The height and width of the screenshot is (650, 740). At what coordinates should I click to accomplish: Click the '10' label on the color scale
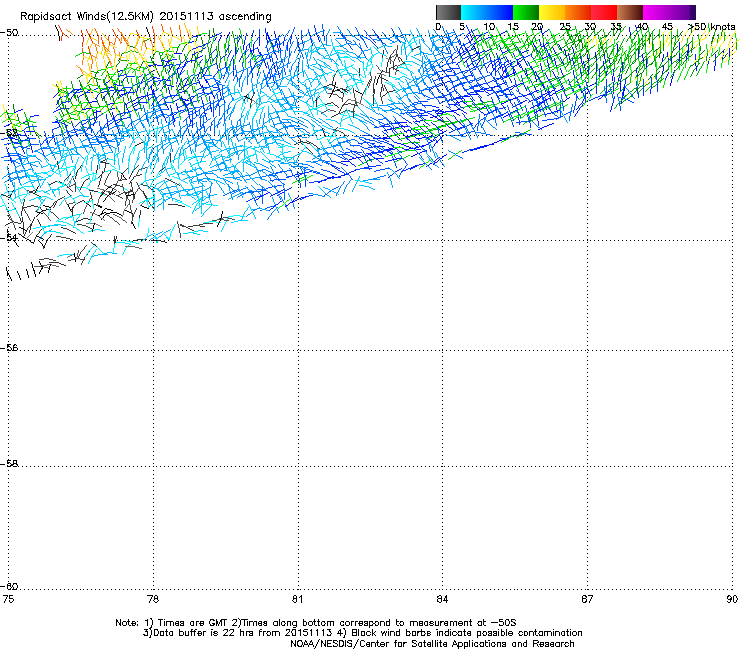(489, 26)
